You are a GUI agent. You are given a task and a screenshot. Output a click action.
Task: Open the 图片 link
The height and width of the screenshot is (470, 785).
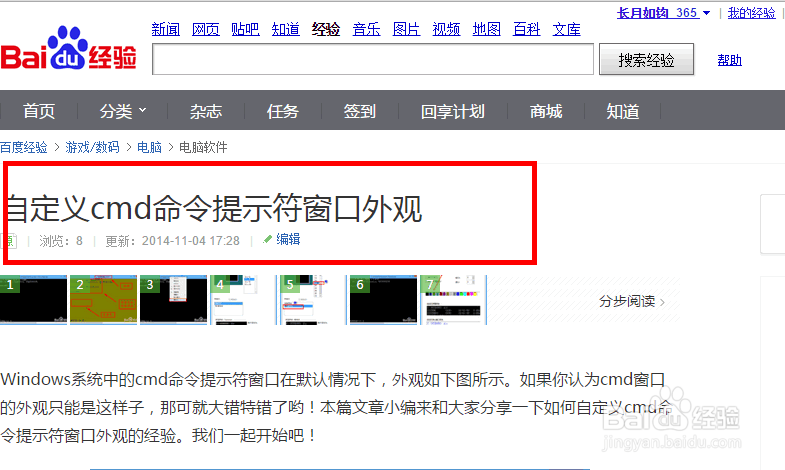(406, 29)
